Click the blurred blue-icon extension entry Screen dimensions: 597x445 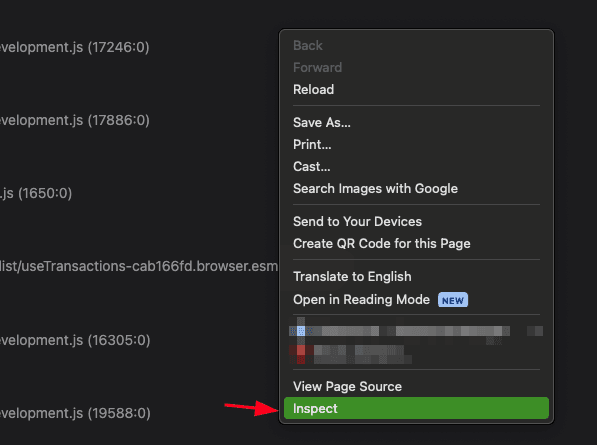416,331
